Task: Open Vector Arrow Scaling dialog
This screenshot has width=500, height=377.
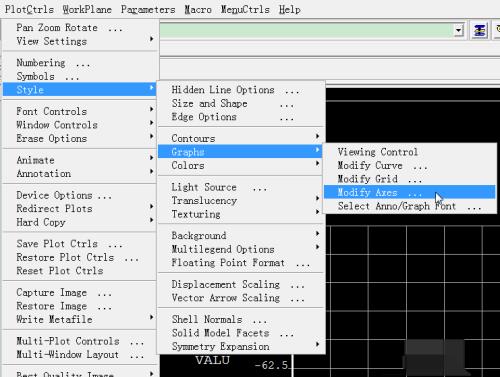Action: pyautogui.click(x=241, y=298)
